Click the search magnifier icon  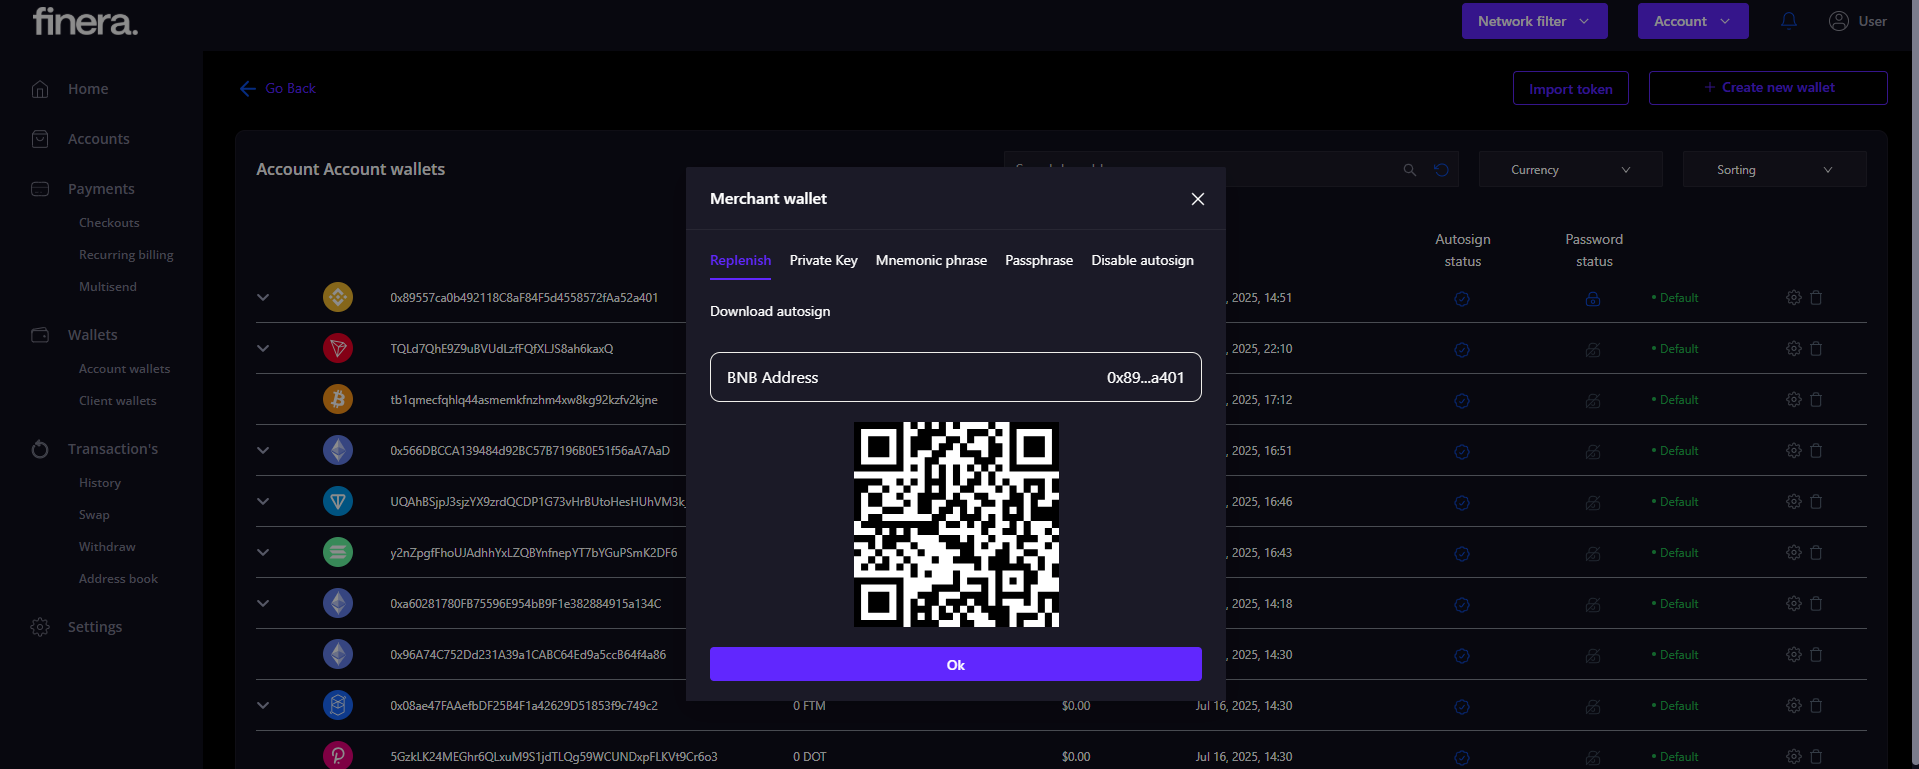(x=1410, y=170)
